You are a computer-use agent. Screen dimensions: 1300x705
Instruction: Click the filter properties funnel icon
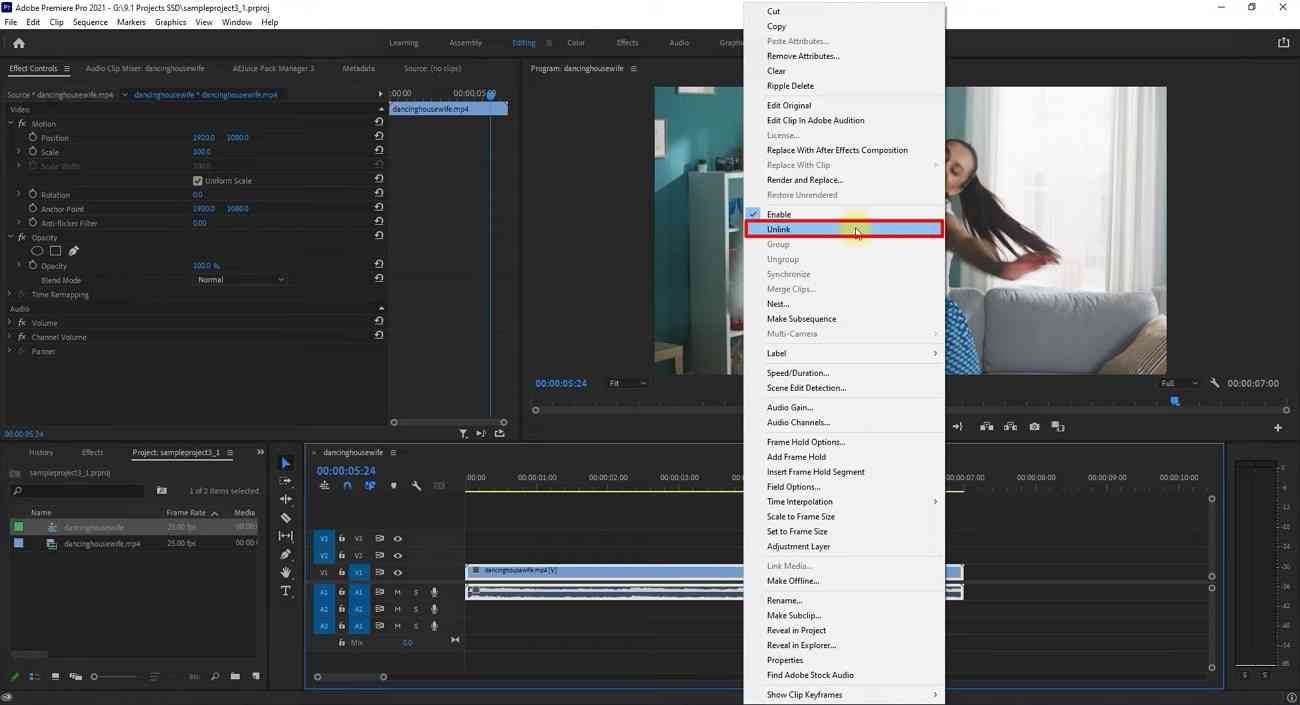463,434
